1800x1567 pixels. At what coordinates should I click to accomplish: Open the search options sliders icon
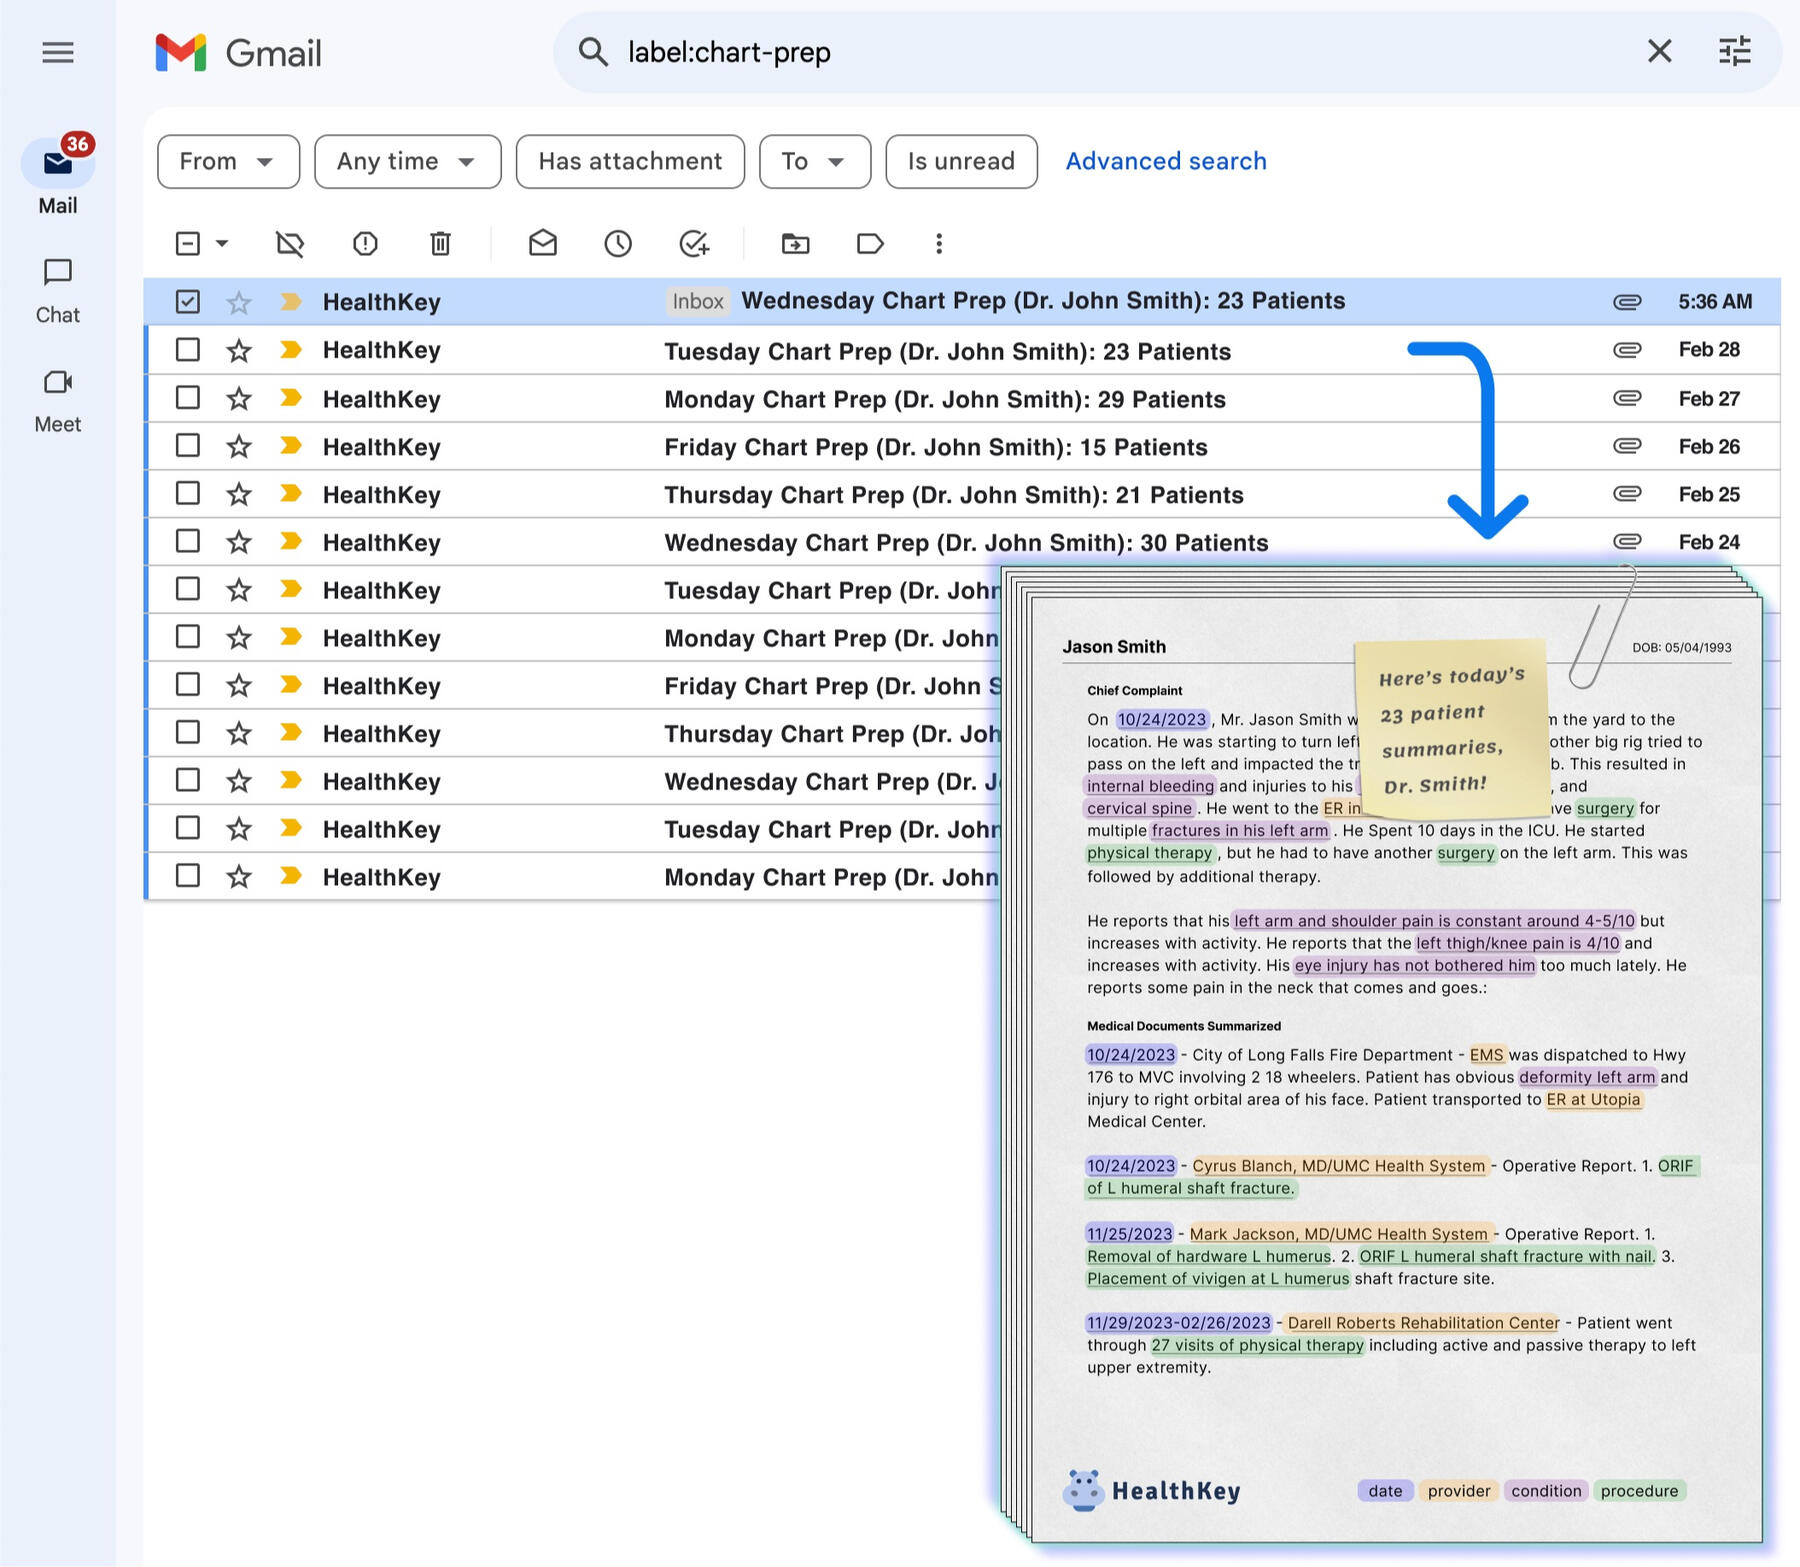click(1735, 52)
